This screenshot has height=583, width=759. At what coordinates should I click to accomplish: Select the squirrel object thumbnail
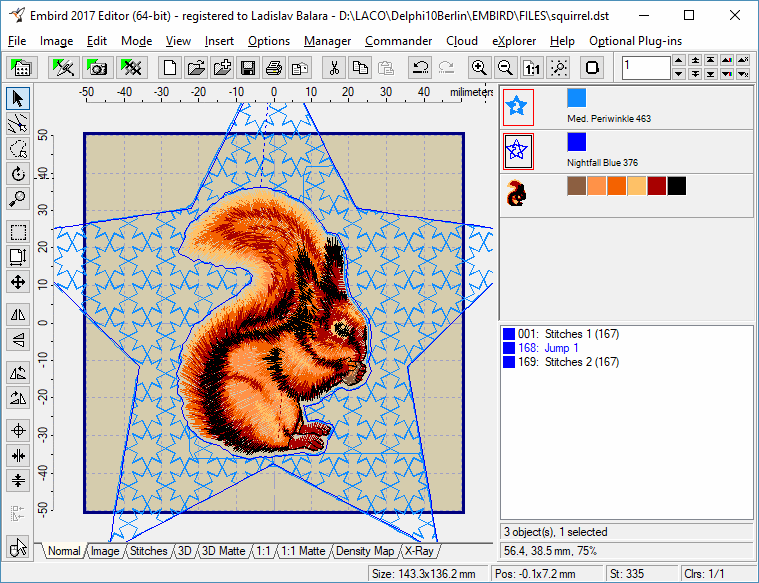(x=516, y=193)
